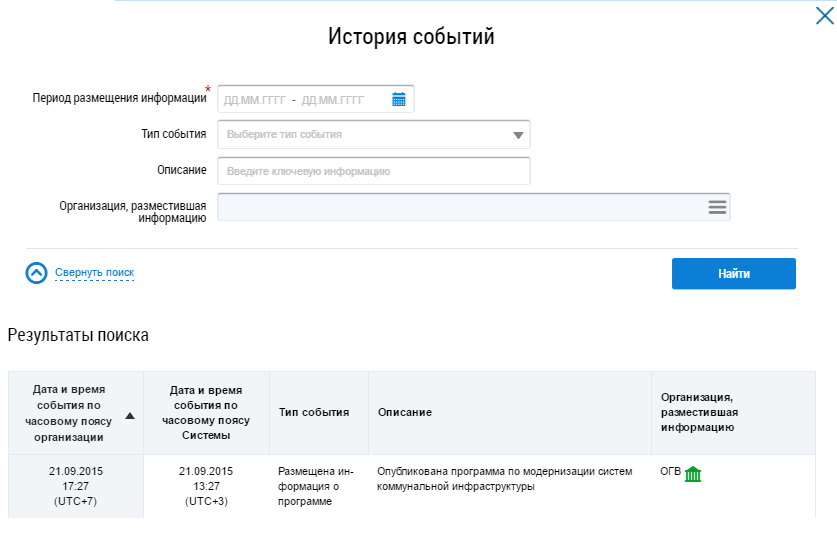The image size is (837, 548).
Task: Close the История событий dialog
Action: click(824, 16)
